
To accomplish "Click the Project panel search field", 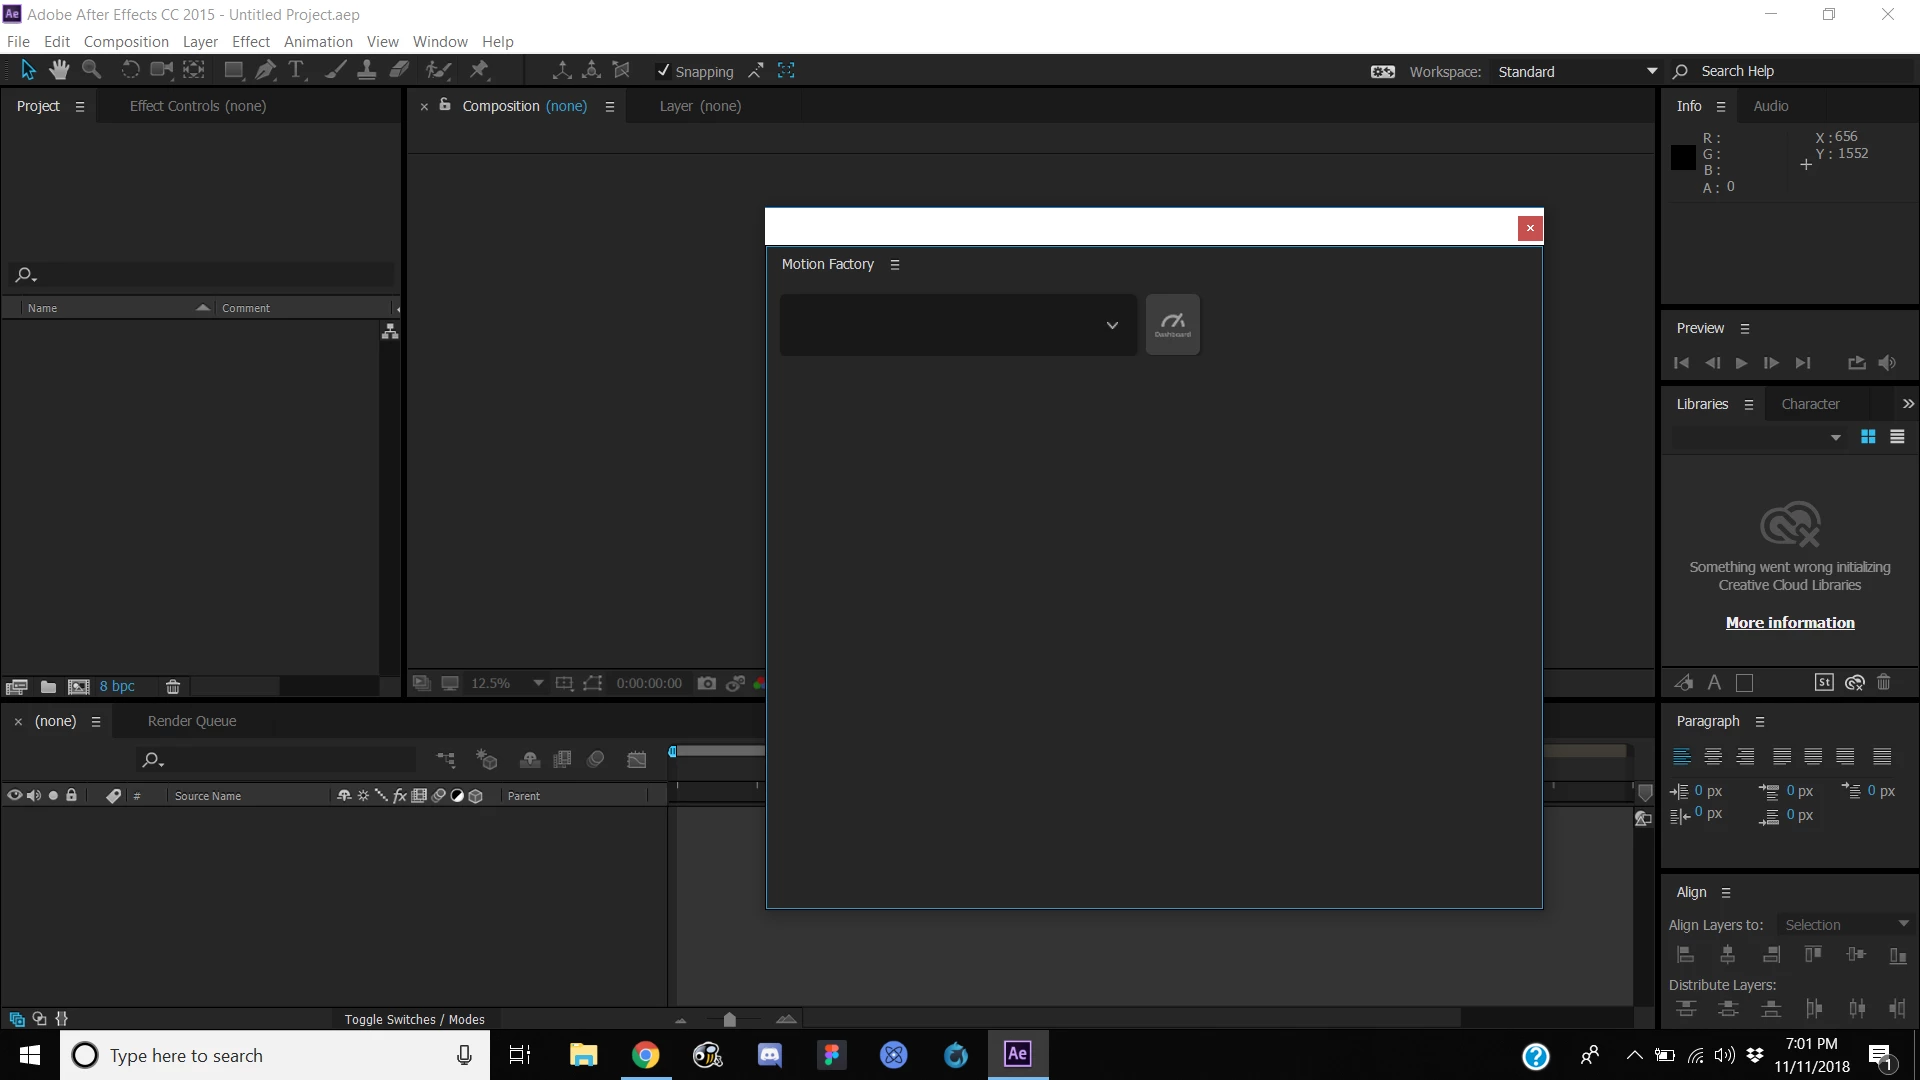I will pyautogui.click(x=210, y=275).
